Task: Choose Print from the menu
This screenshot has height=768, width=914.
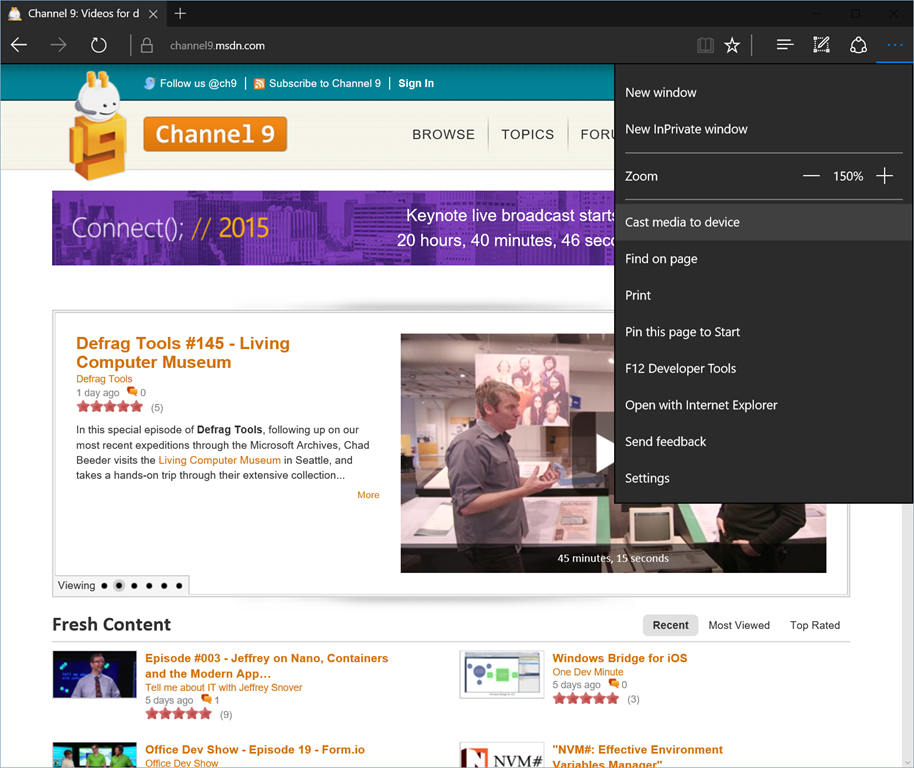Action: (764, 295)
